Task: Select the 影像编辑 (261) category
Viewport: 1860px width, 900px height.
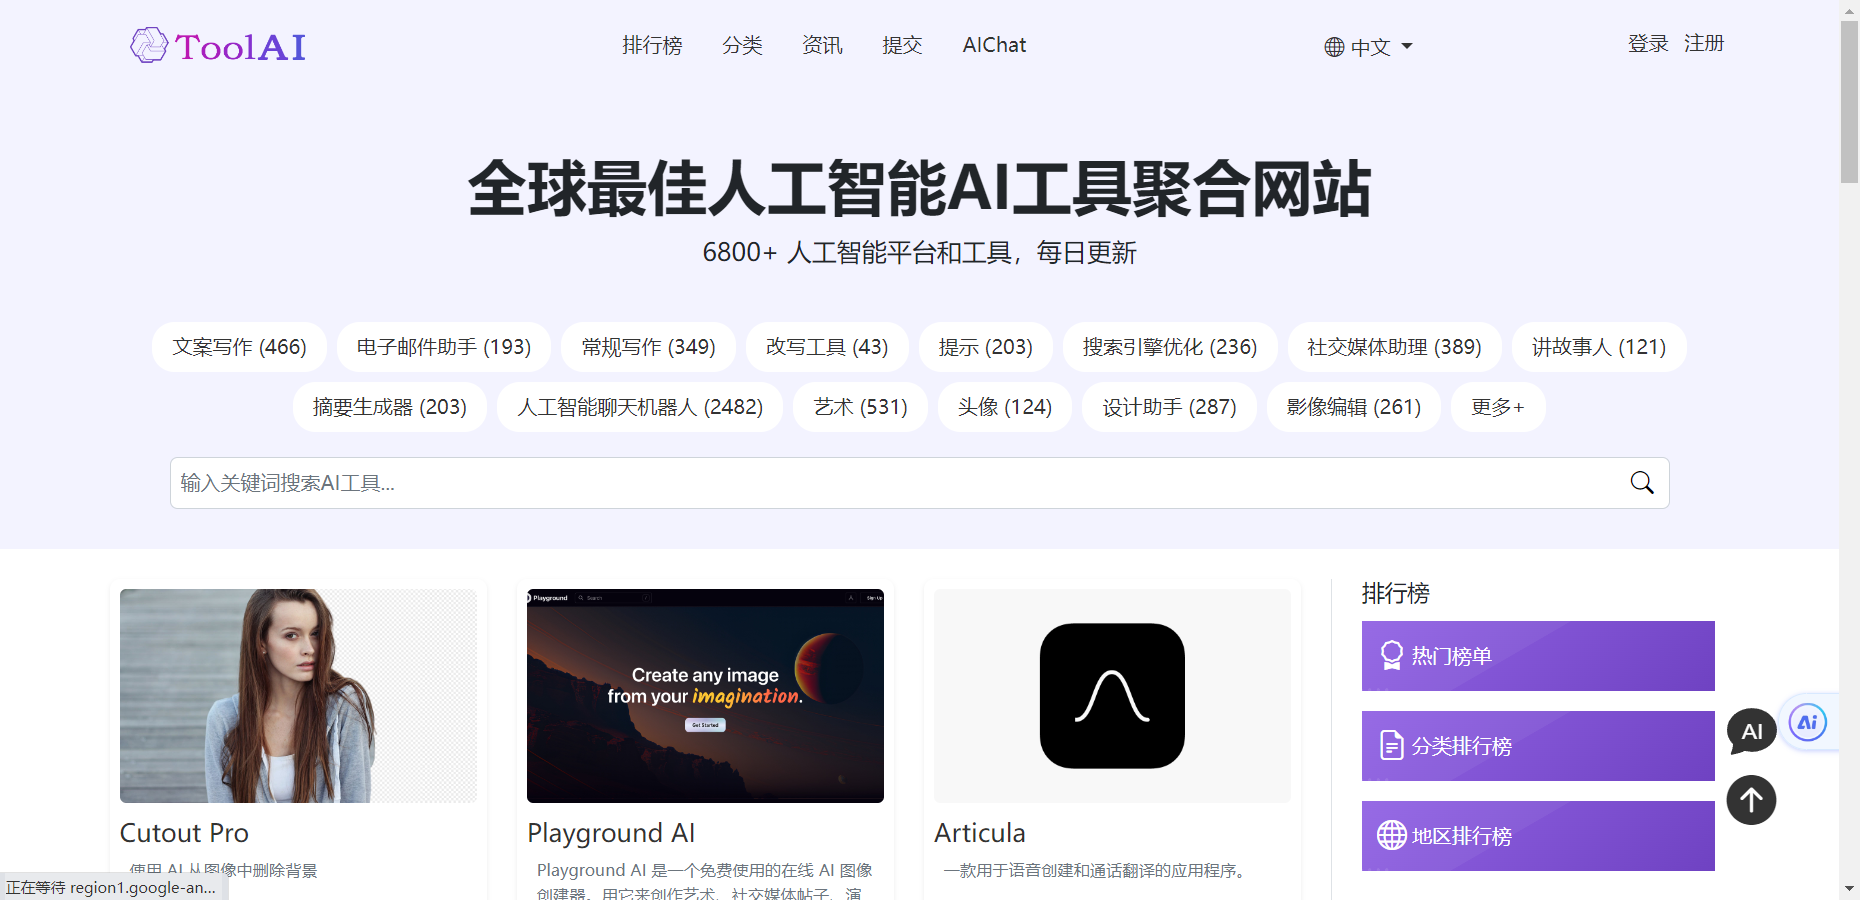Action: point(1354,407)
